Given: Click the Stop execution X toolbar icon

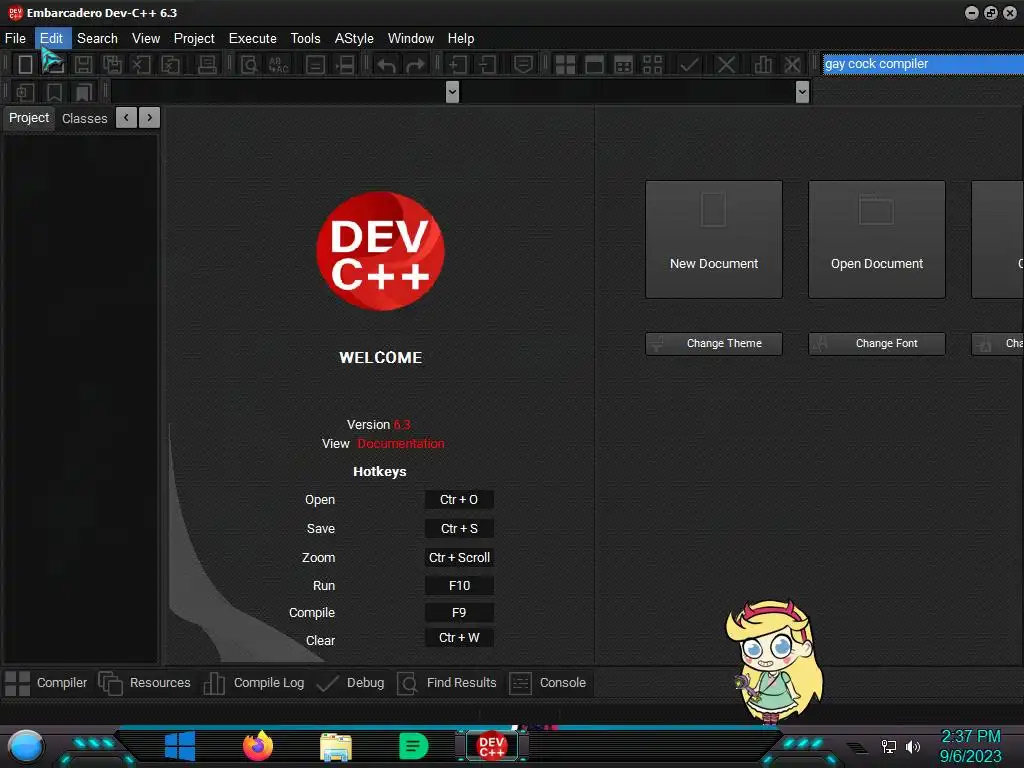Looking at the screenshot, I should (726, 64).
